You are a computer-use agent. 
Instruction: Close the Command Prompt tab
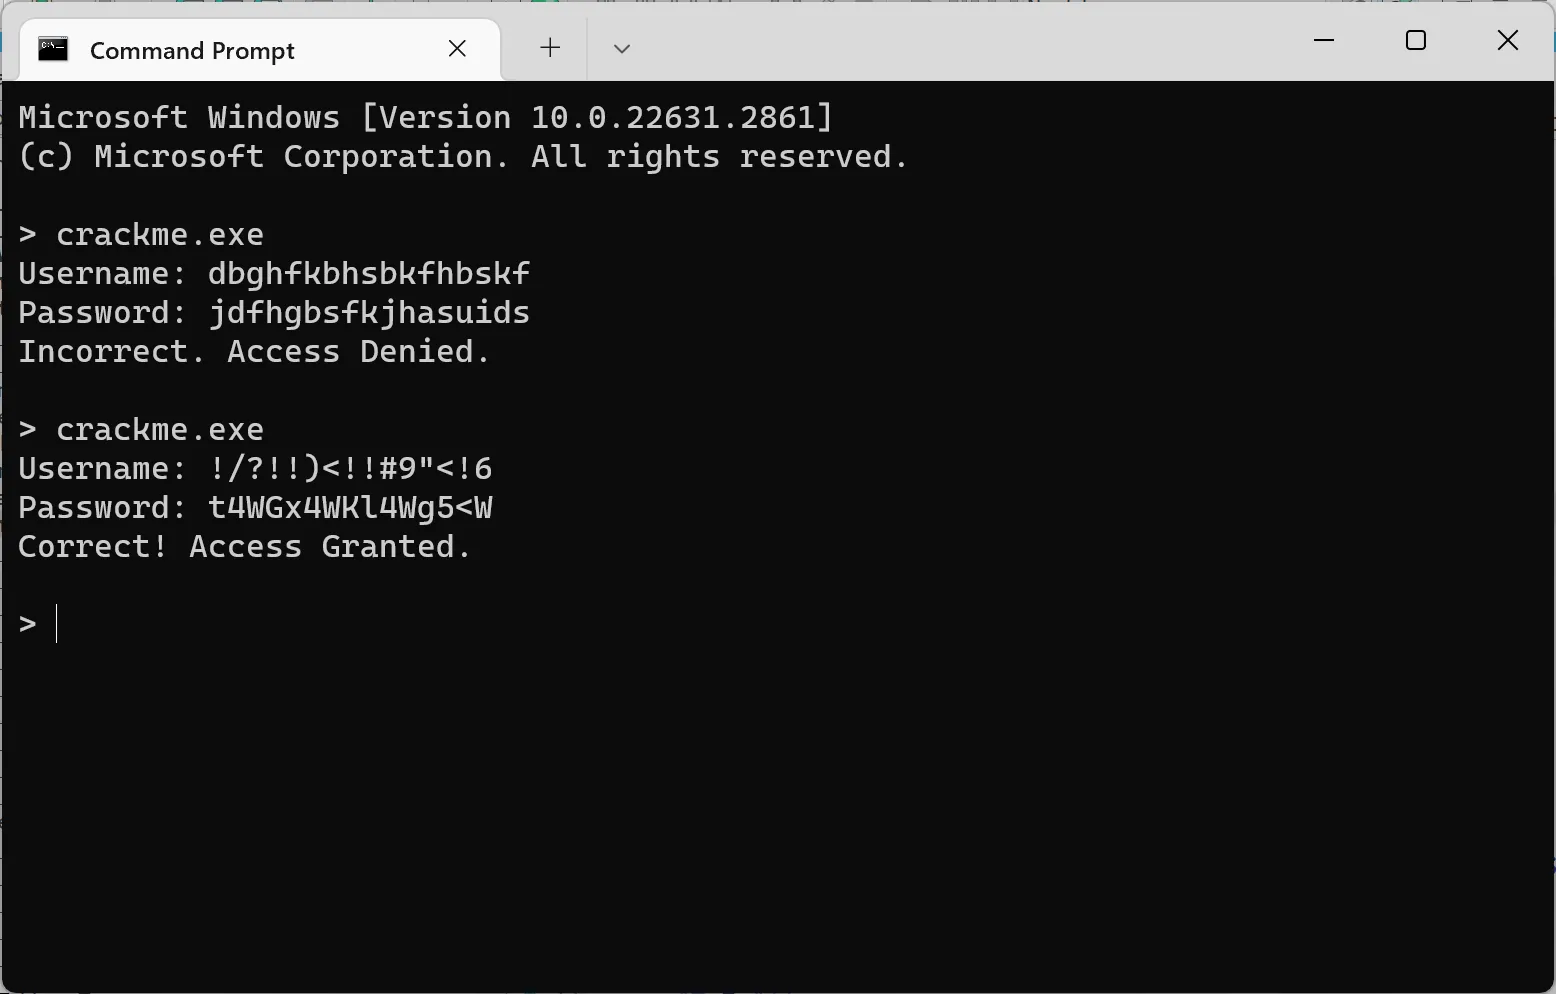pos(458,48)
